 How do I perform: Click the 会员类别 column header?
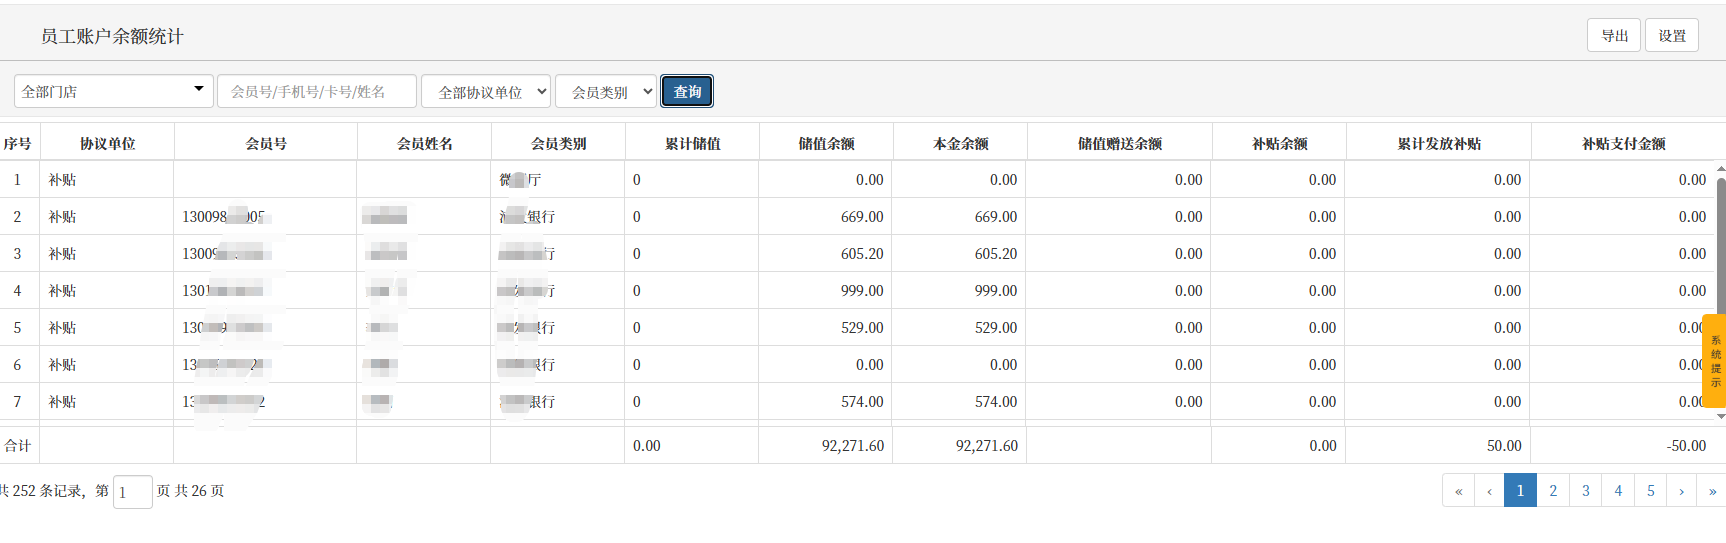point(558,143)
